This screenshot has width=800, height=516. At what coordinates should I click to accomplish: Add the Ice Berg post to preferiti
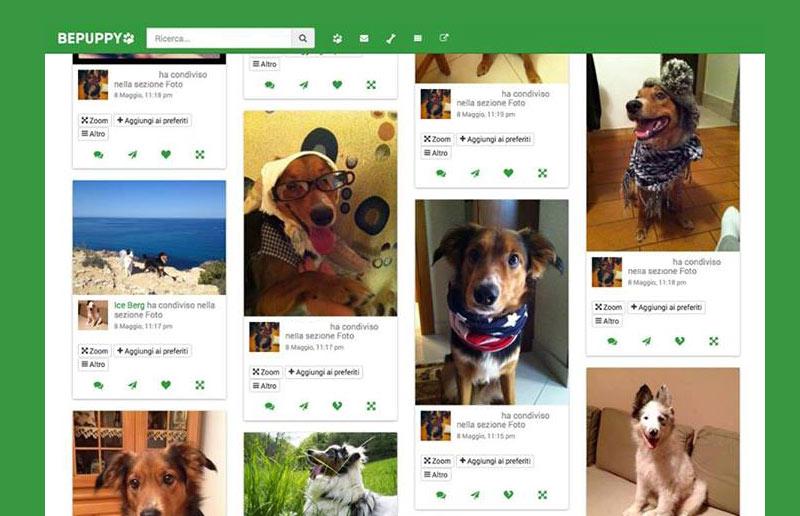[x=153, y=351]
